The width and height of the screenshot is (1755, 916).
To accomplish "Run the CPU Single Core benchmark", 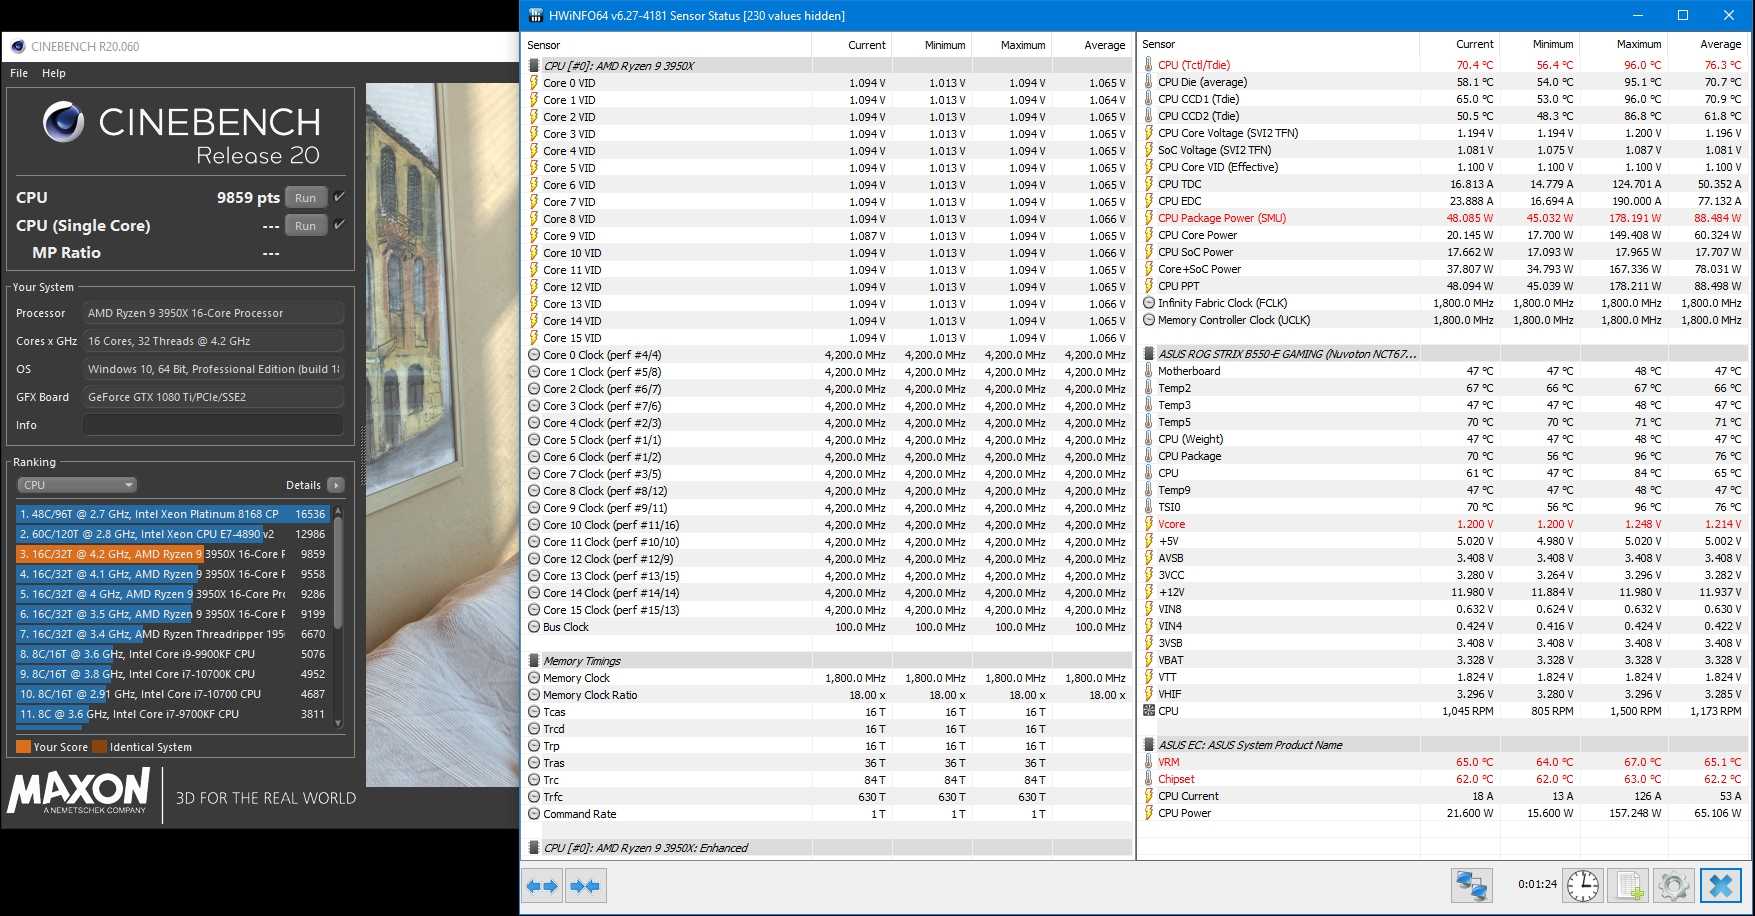I will pos(305,226).
